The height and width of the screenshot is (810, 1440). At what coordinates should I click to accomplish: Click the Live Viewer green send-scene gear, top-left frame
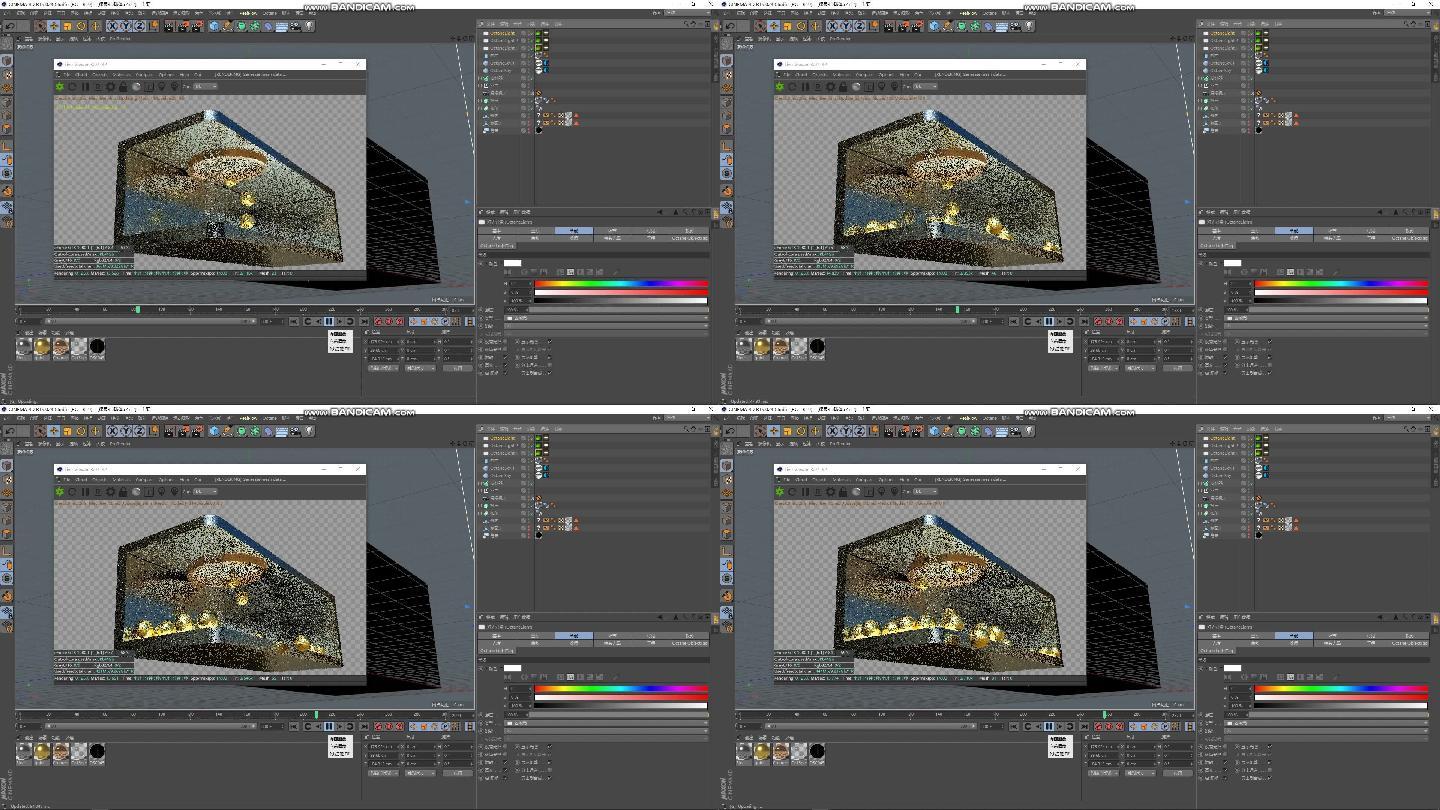coord(60,86)
